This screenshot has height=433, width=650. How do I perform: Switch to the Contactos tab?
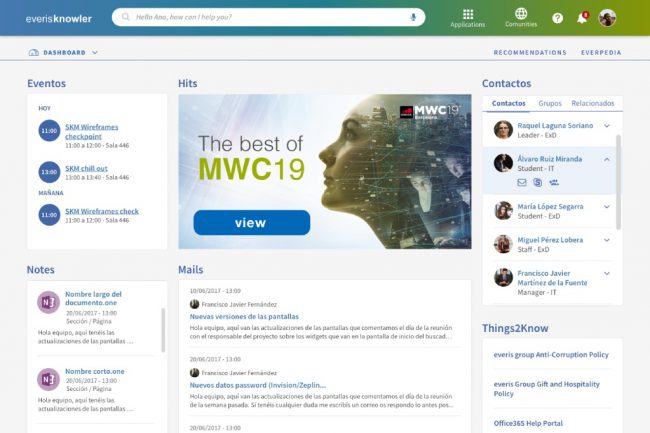click(508, 103)
